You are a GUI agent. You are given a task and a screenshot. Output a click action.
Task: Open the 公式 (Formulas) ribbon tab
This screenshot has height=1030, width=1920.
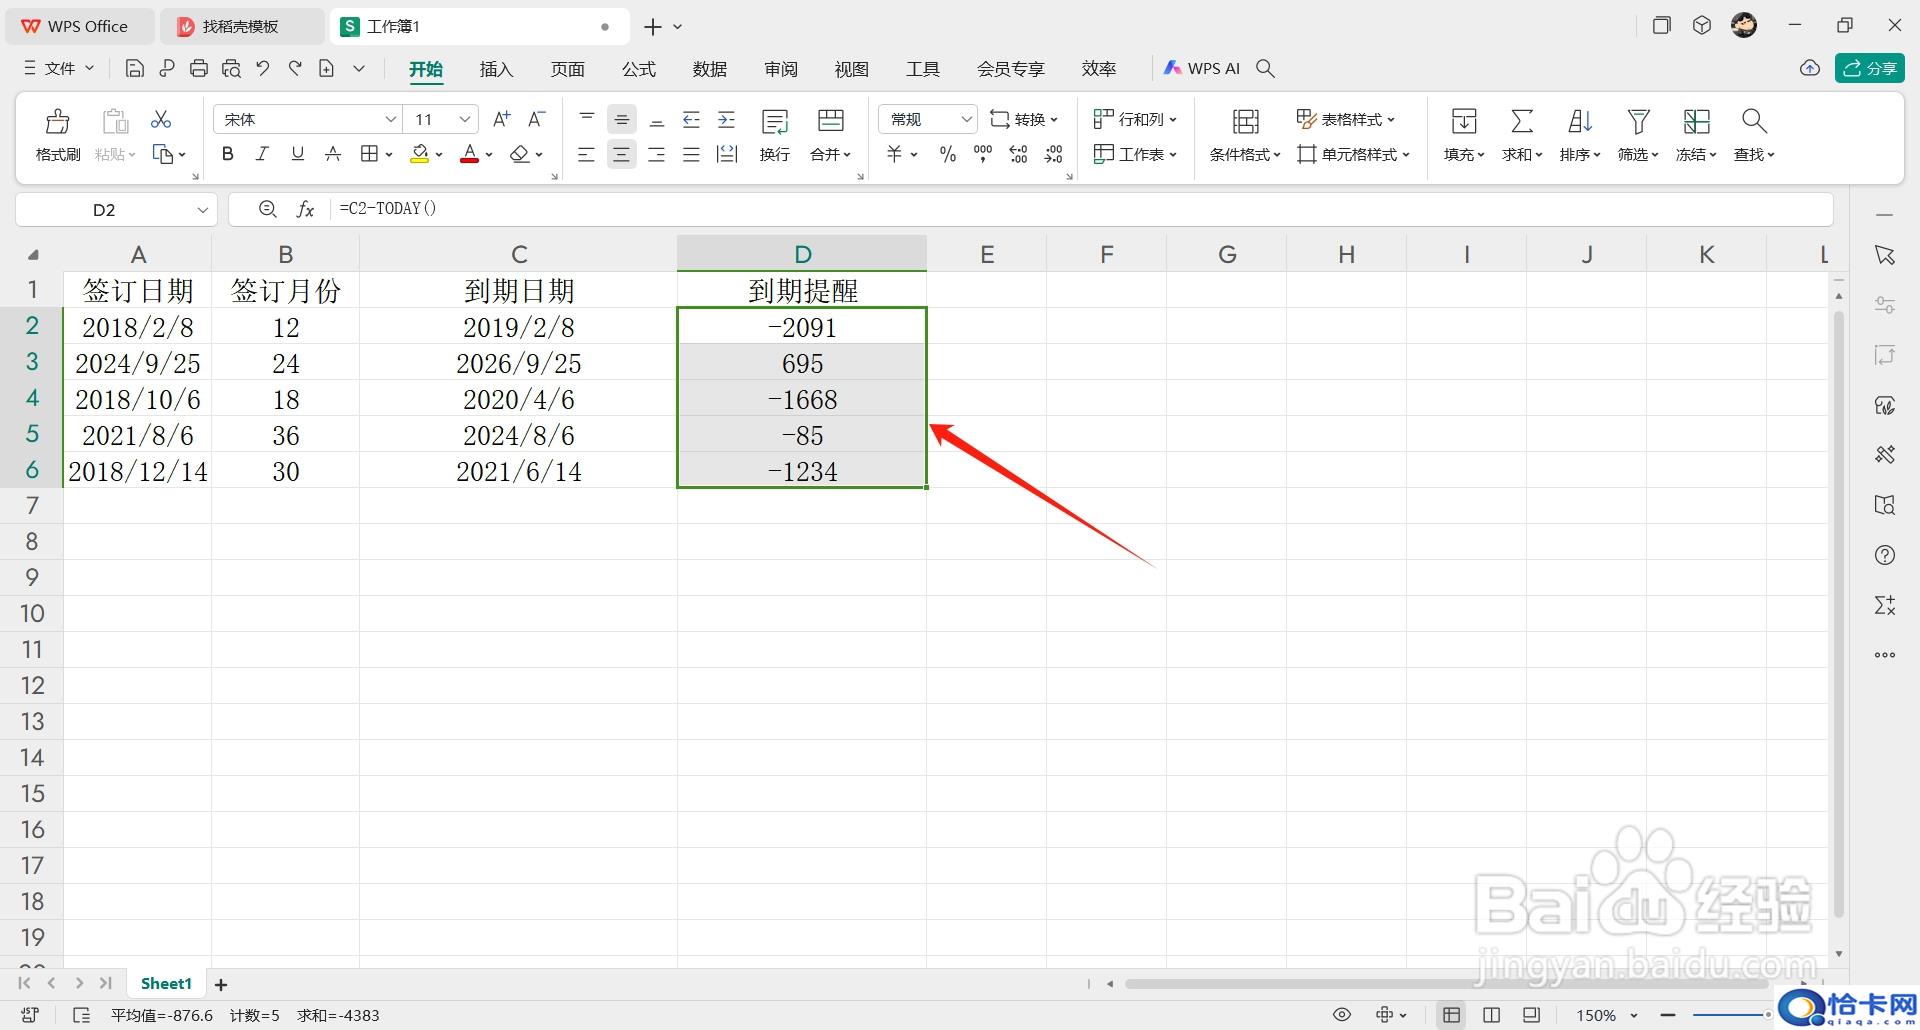click(638, 69)
